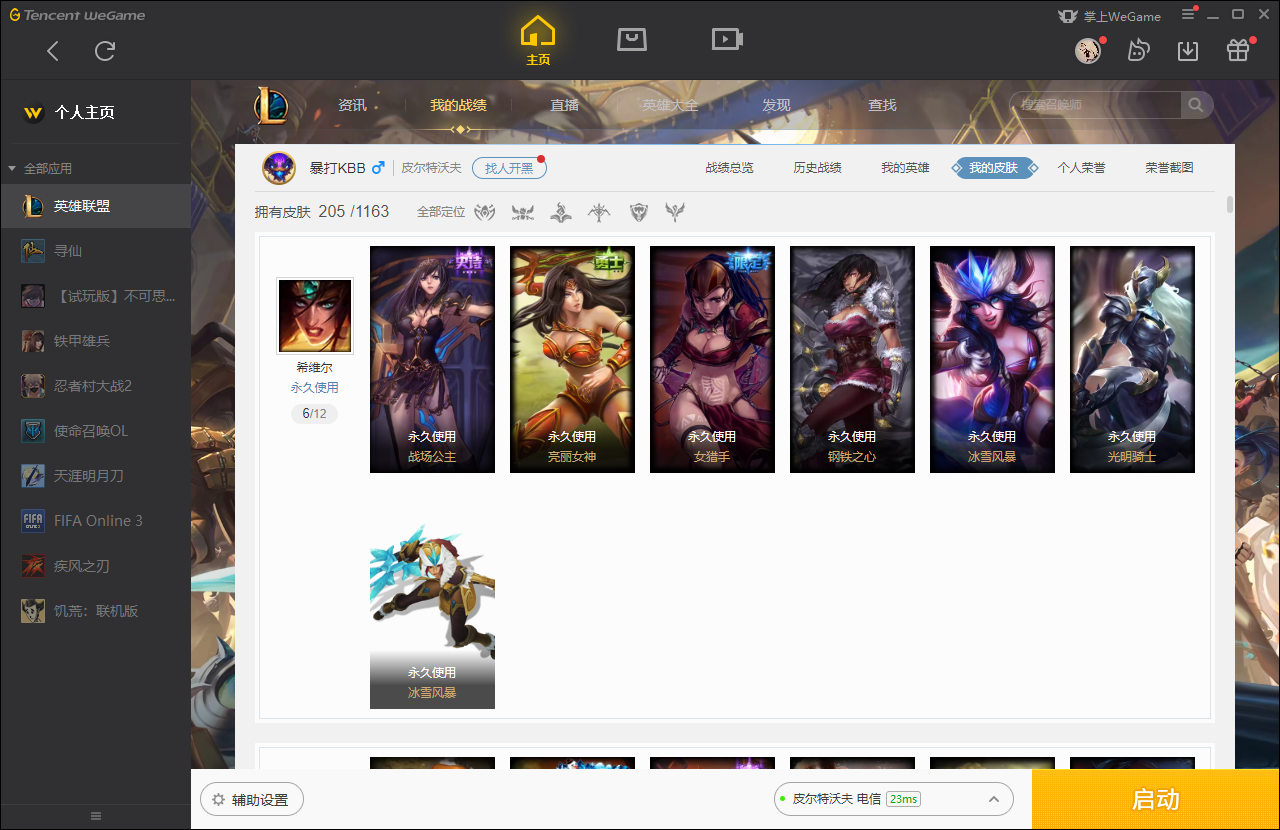
Task: Click the Tencent WeGame logo
Action: tap(77, 15)
